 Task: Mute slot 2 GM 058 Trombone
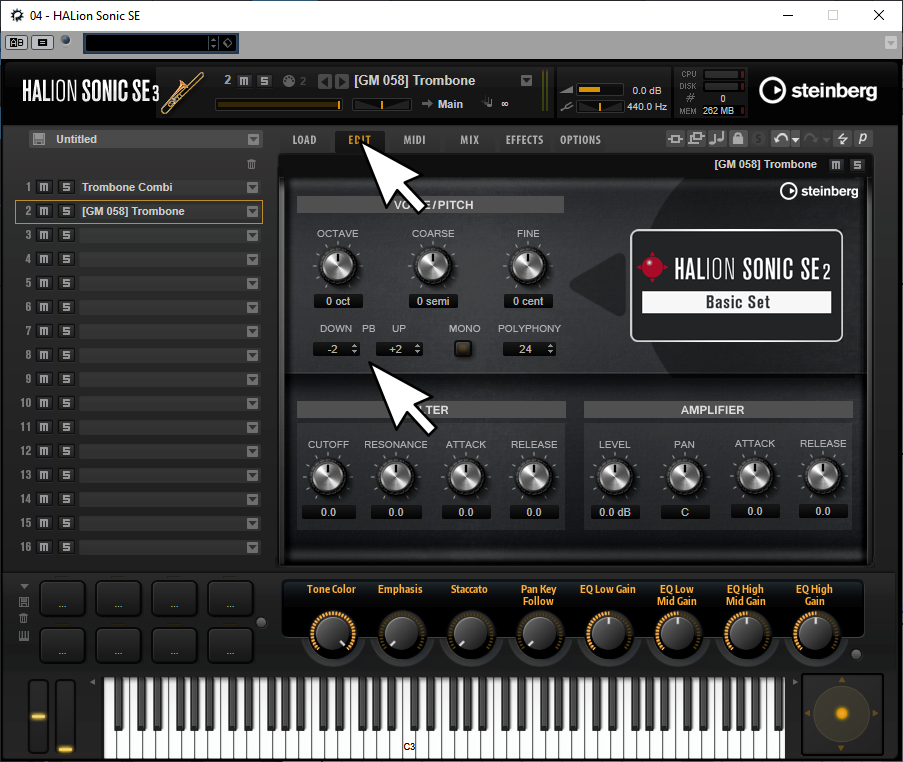pyautogui.click(x=44, y=211)
